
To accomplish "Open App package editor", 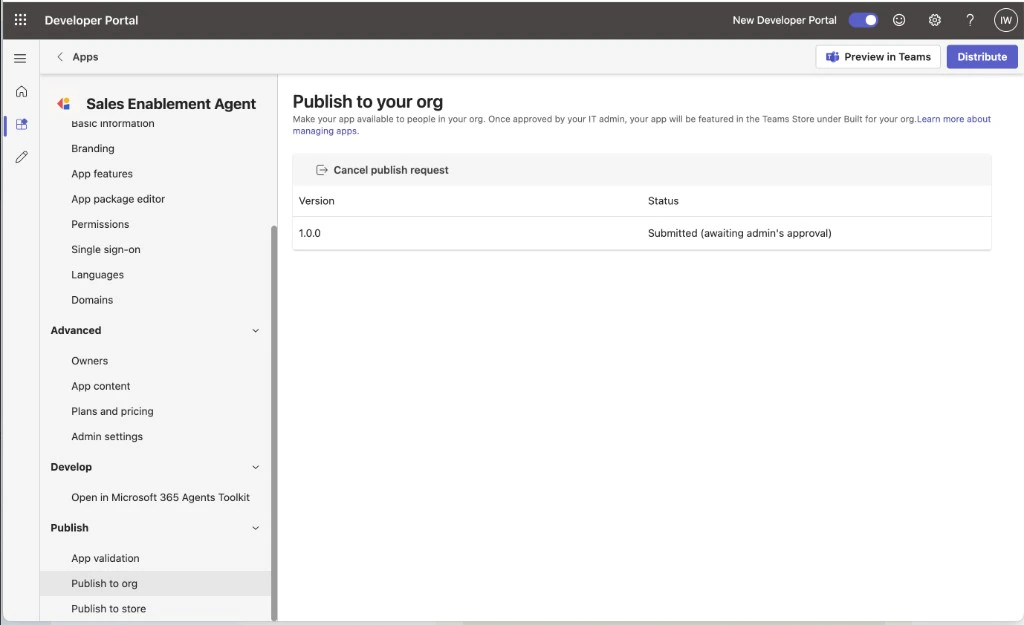I will click(x=118, y=199).
